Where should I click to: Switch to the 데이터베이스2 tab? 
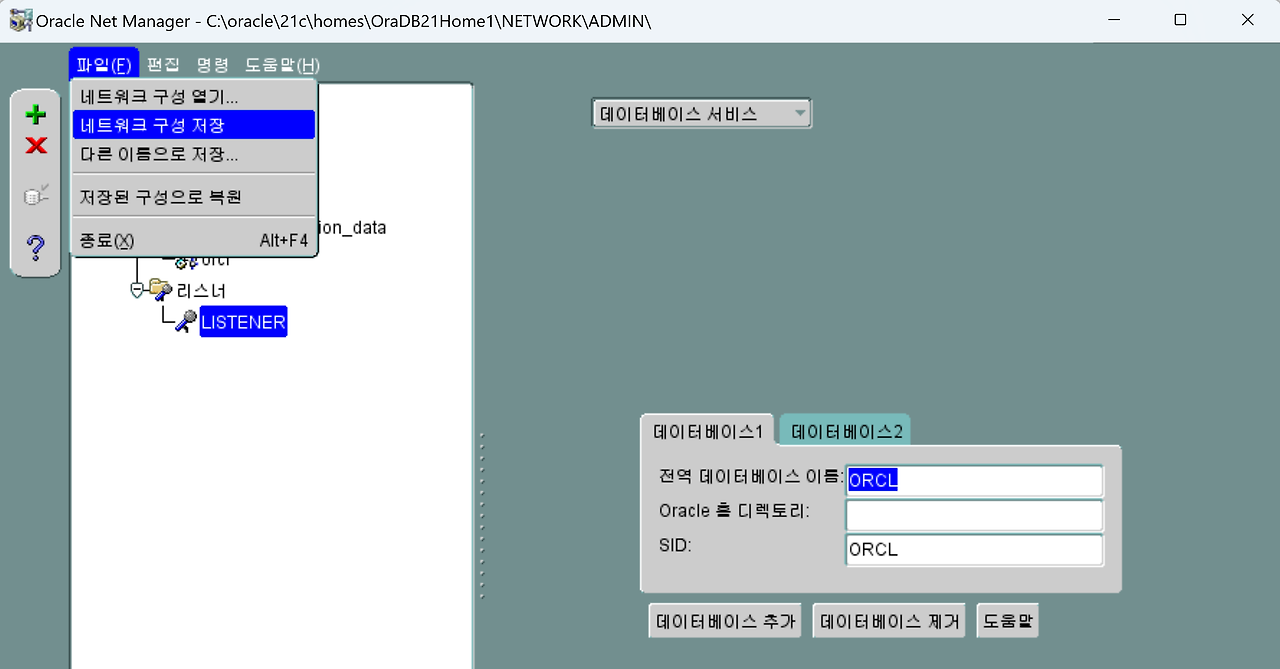pyautogui.click(x=846, y=432)
